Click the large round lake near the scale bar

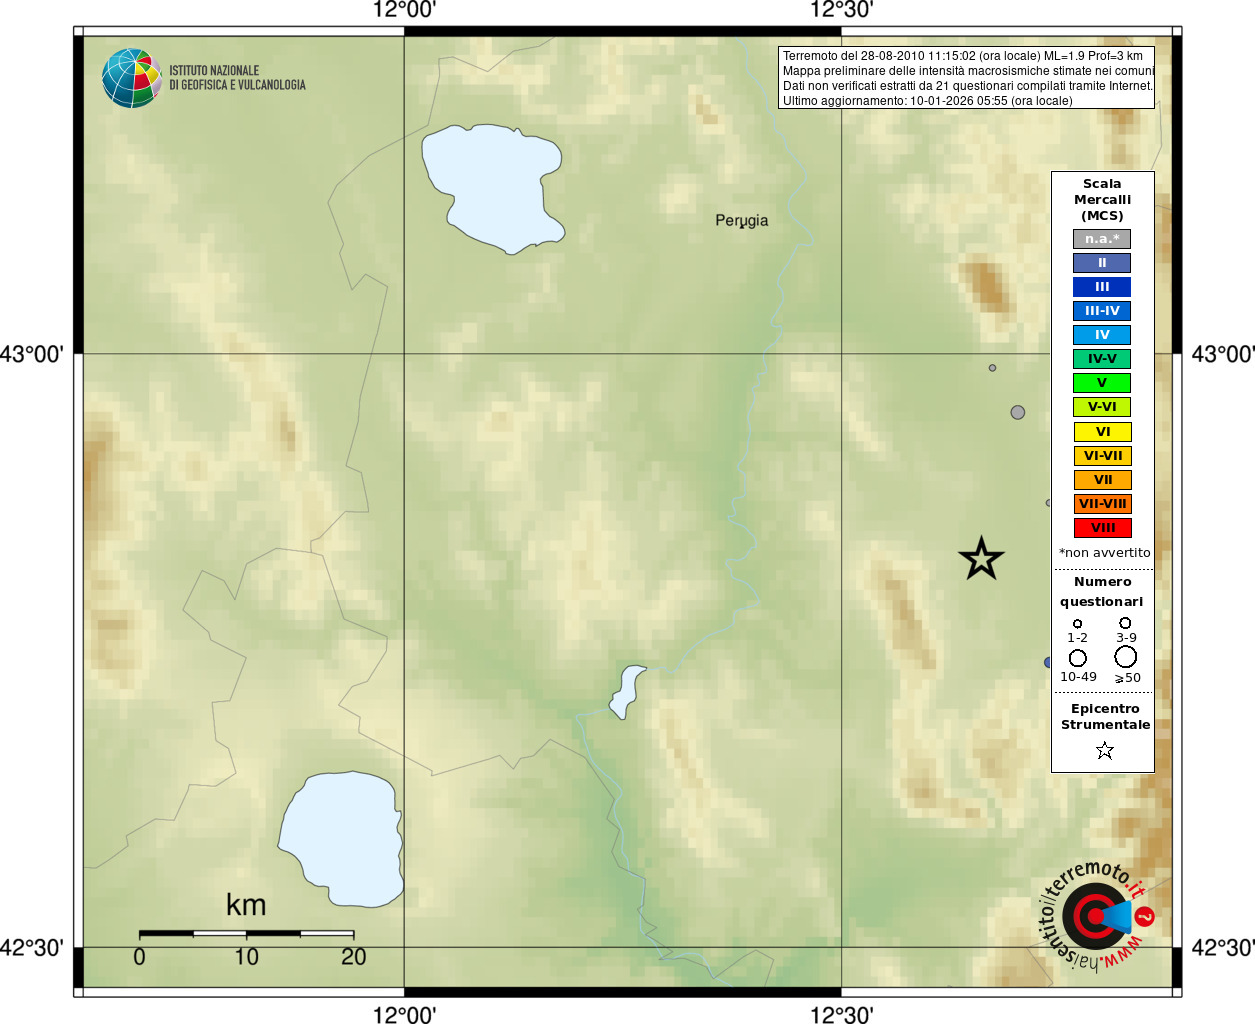[342, 838]
